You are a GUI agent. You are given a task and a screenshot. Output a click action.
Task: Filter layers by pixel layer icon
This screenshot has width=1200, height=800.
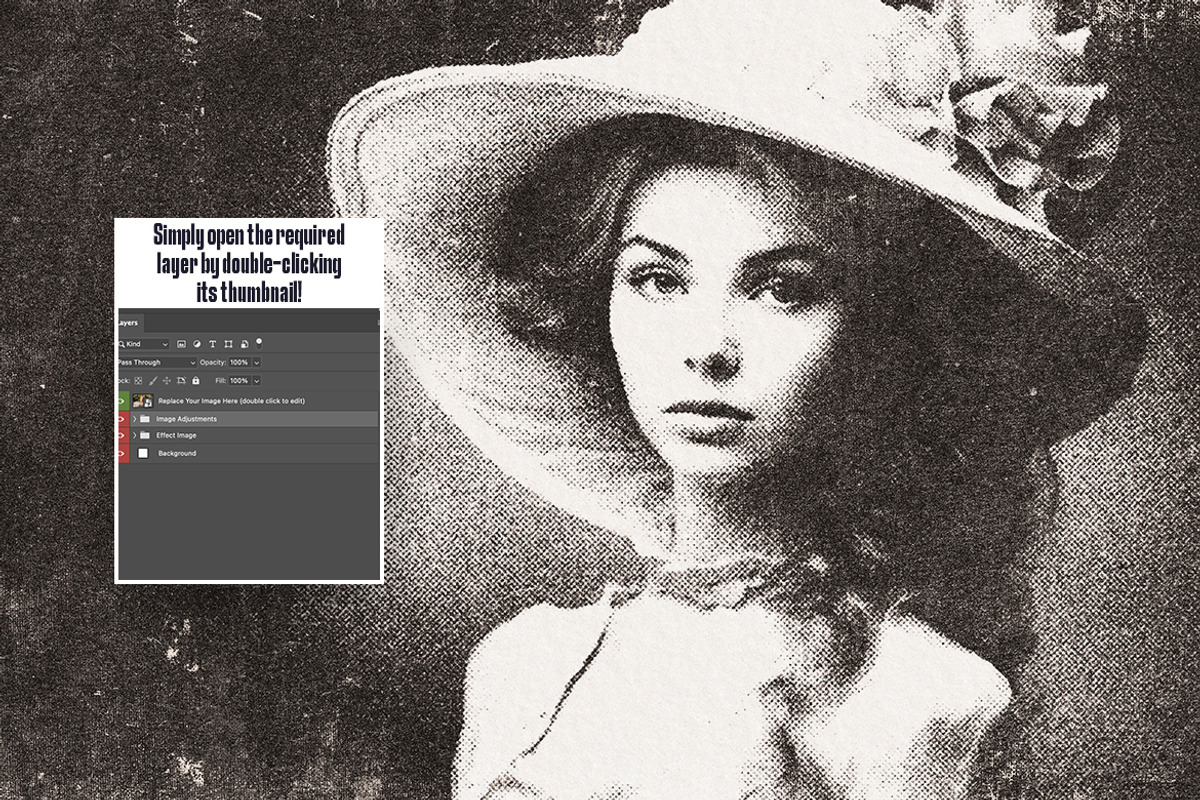click(182, 344)
